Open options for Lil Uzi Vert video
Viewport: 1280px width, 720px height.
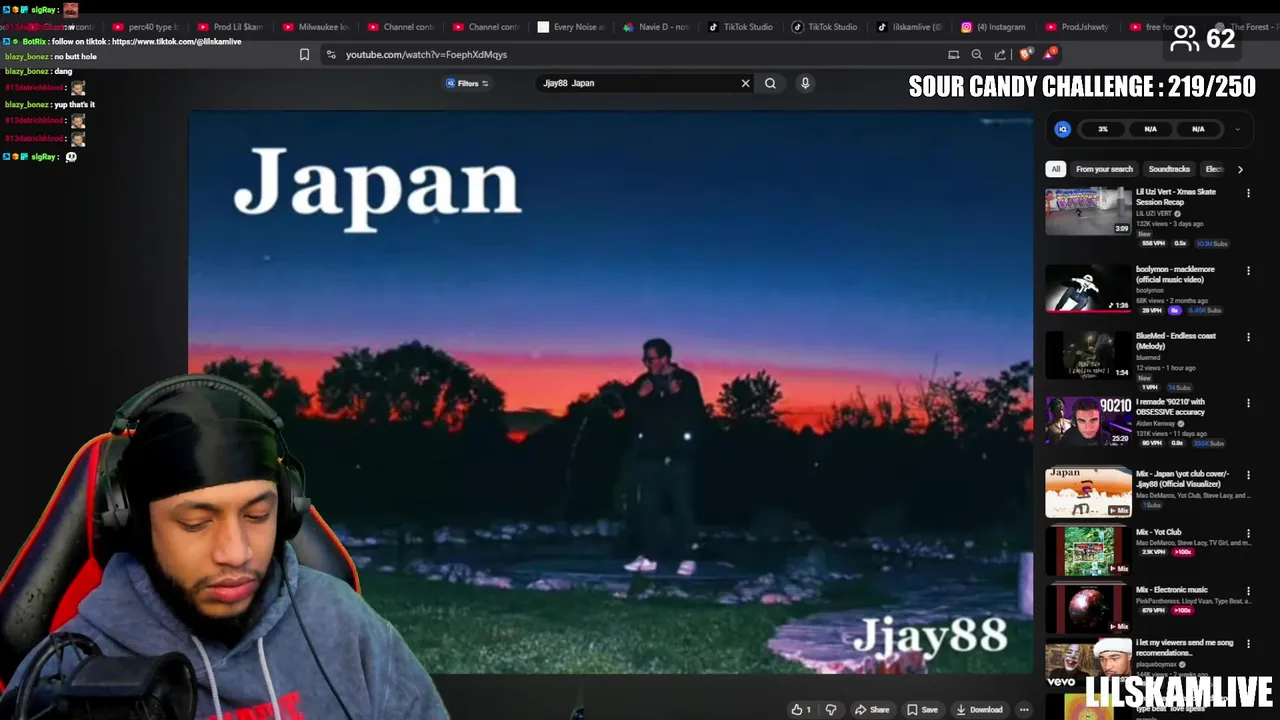(x=1248, y=193)
